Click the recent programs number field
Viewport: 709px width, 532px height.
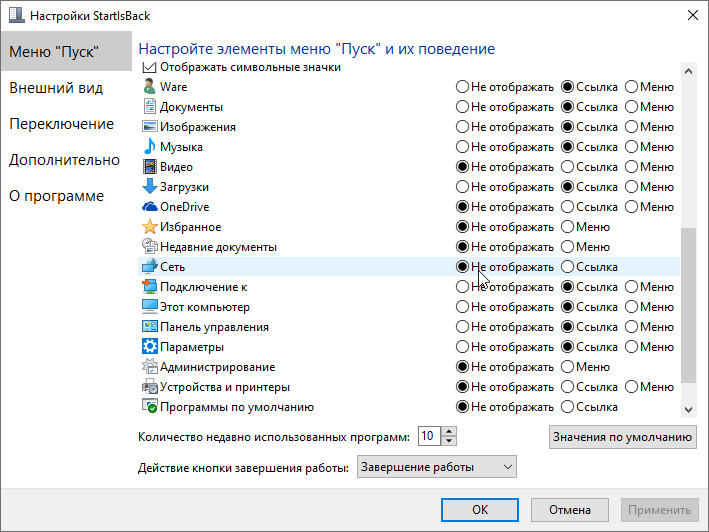pyautogui.click(x=428, y=436)
